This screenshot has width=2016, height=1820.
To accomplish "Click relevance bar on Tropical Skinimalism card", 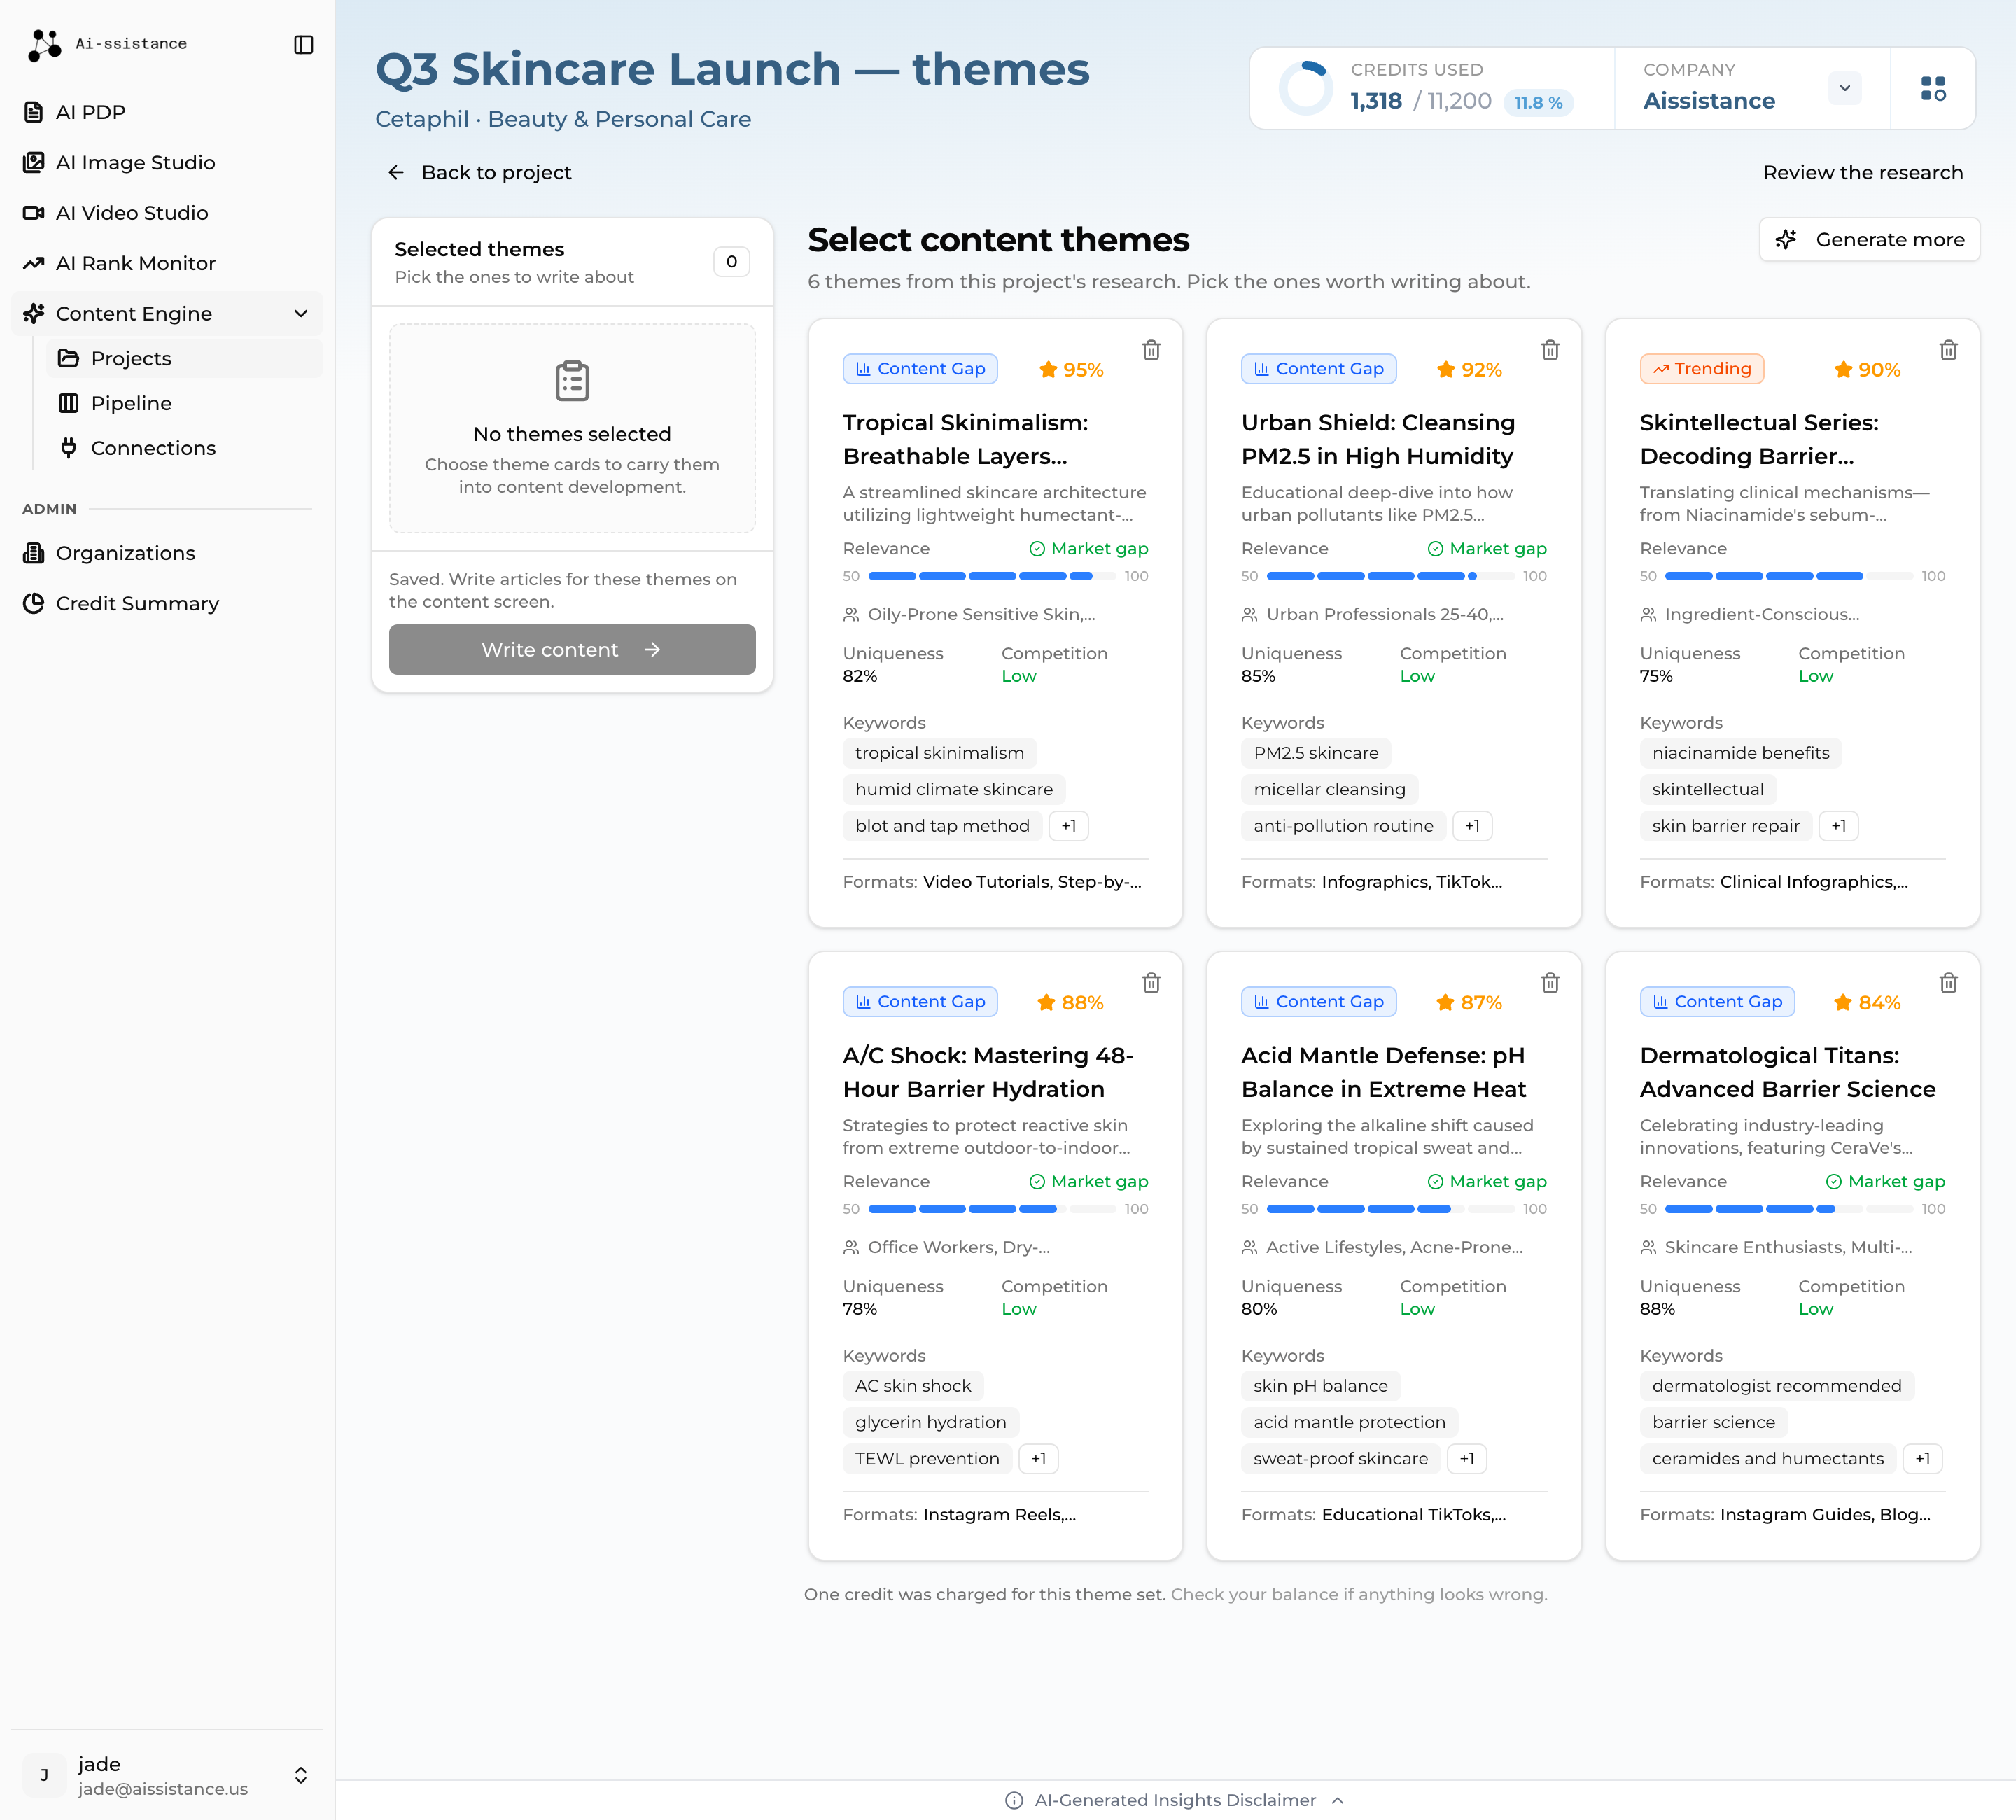I will tap(992, 576).
